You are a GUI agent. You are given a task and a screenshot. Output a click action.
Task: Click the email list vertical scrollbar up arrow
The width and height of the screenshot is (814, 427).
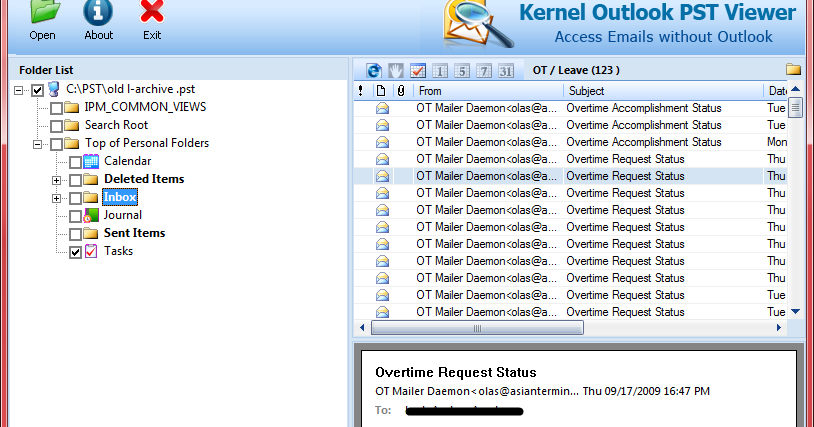pos(795,89)
